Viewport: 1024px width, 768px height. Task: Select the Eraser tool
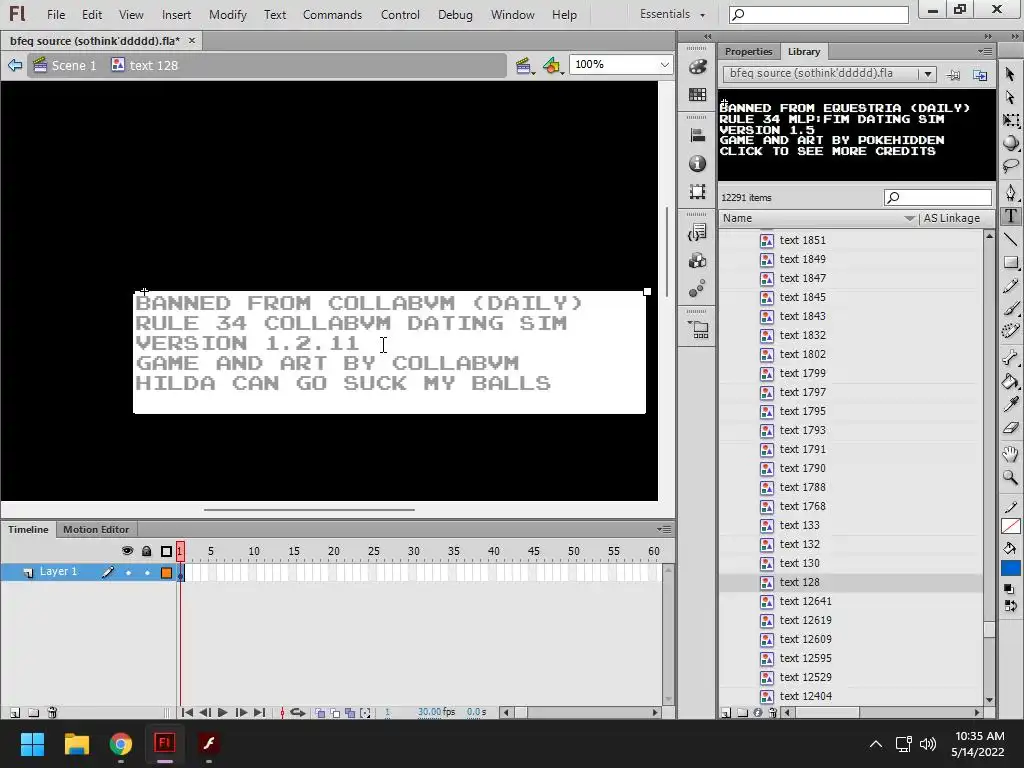pos(1010,428)
